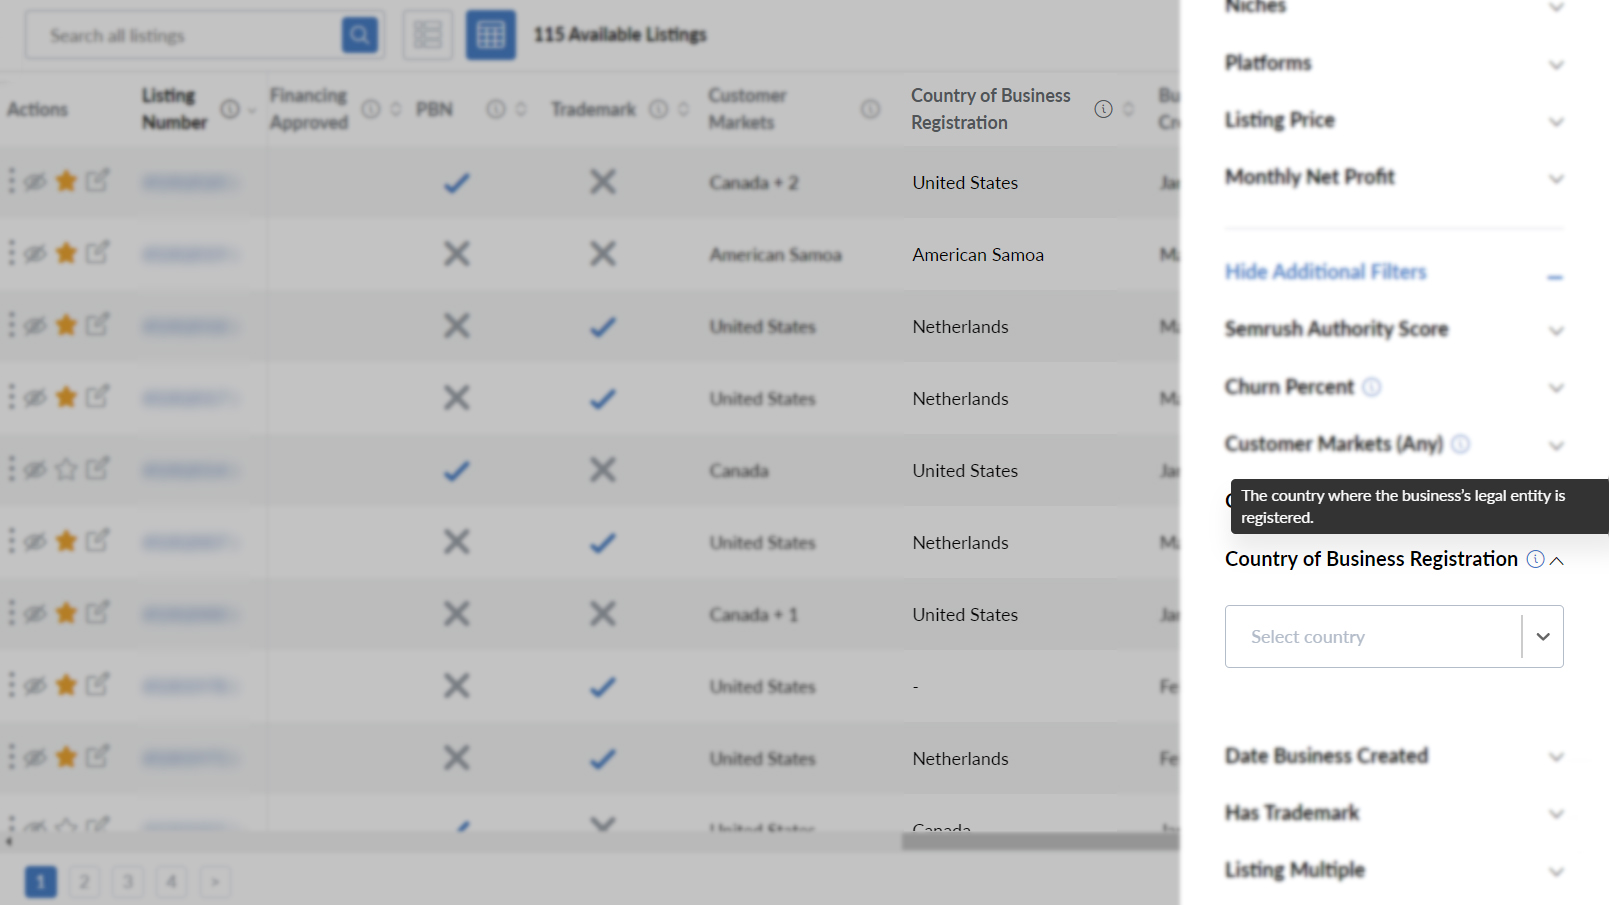
Task: Click info icon next to Customer Markets filter
Action: click(1460, 444)
